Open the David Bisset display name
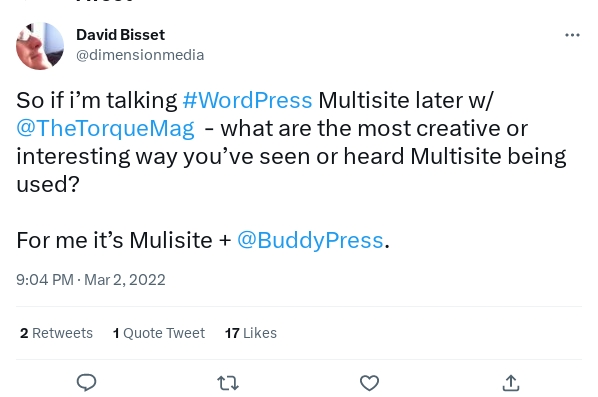This screenshot has height=397, width=598. [121, 35]
